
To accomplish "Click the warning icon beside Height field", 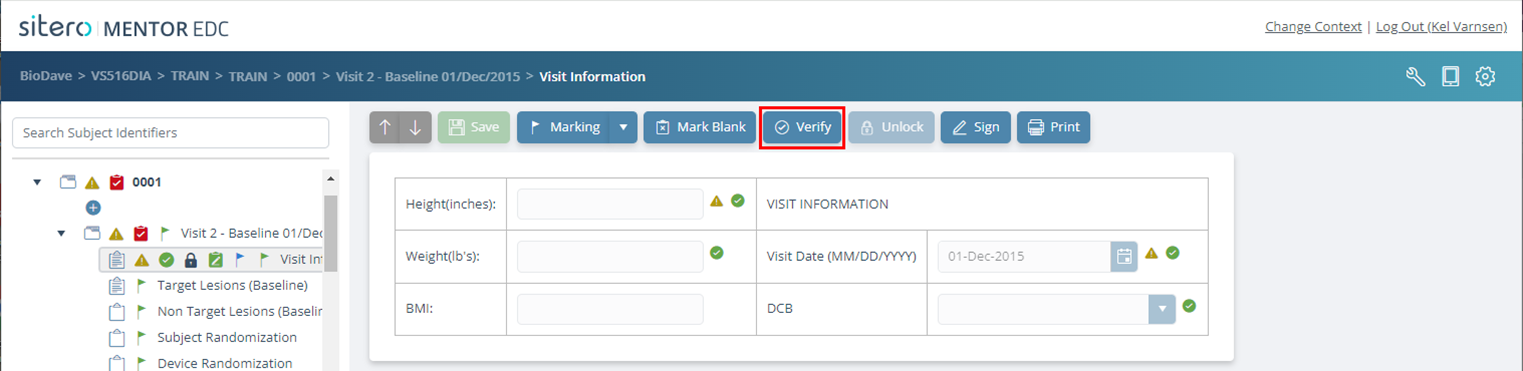I will (x=716, y=201).
